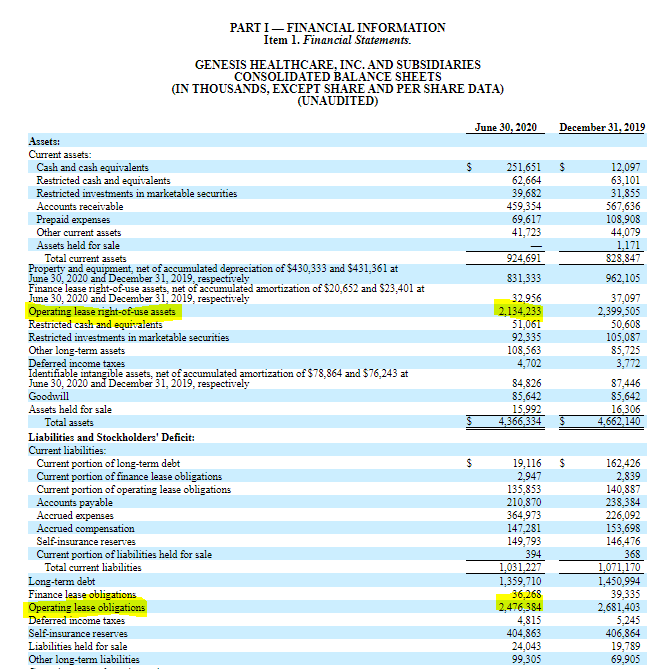
Task: Click the 'June 30, 2020' column header
Action: pyautogui.click(x=505, y=127)
